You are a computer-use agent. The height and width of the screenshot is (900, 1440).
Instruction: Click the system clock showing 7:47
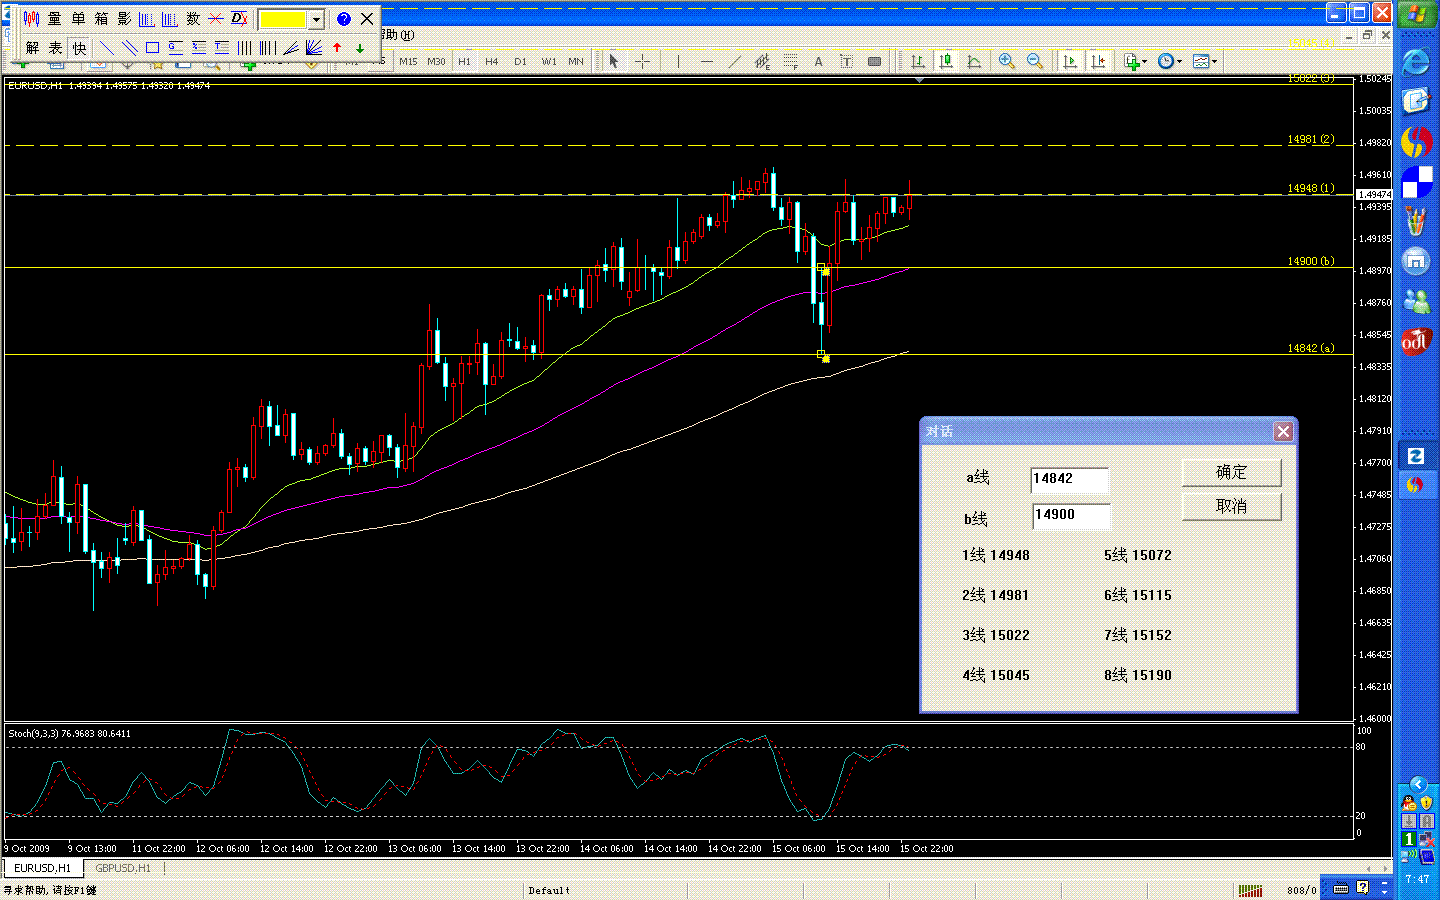click(x=1417, y=880)
